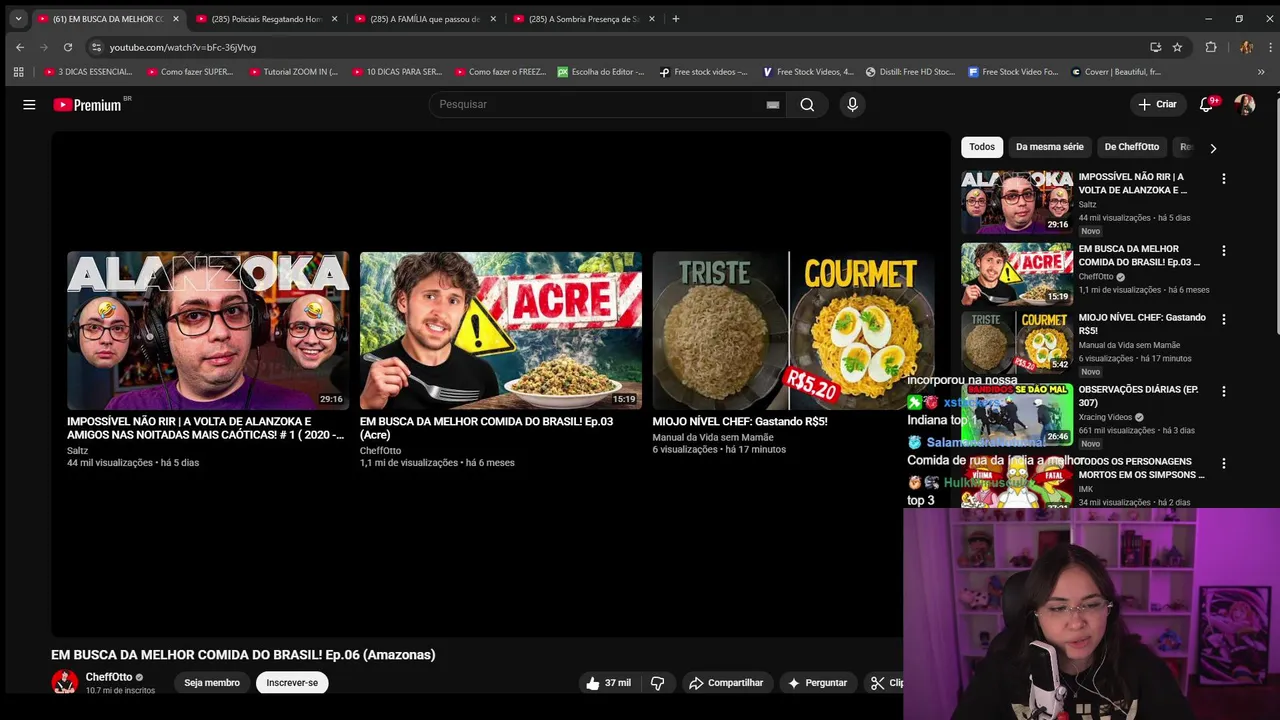Close the Policiais Resgatando tab
This screenshot has width=1280, height=720.
(334, 19)
